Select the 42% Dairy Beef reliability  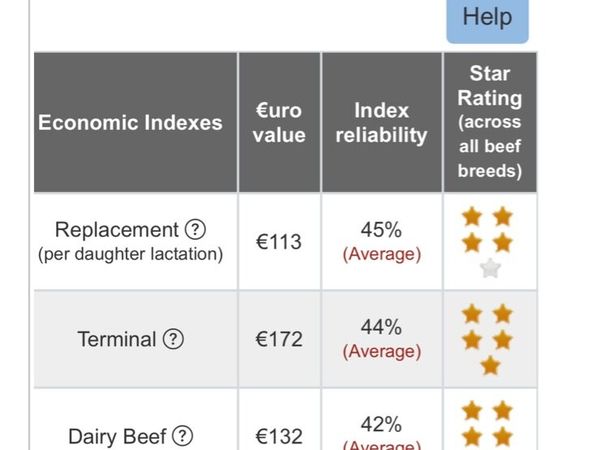click(381, 424)
